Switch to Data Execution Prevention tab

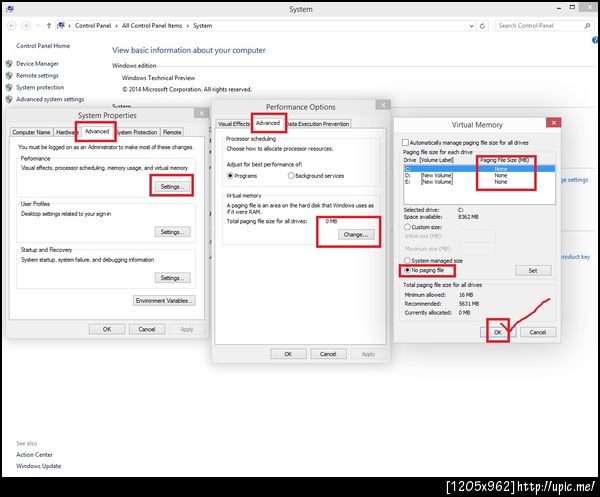click(318, 124)
